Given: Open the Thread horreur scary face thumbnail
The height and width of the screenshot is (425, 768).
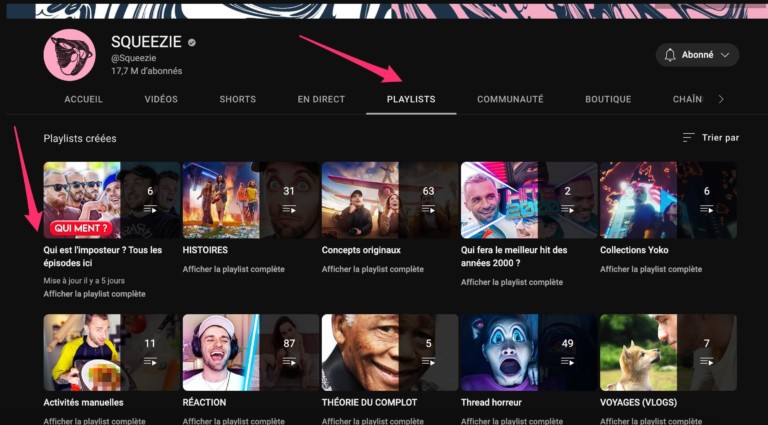Looking at the screenshot, I should [529, 353].
